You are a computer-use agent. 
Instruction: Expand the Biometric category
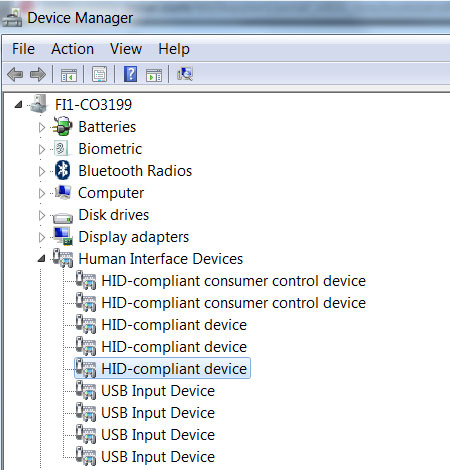(x=42, y=149)
